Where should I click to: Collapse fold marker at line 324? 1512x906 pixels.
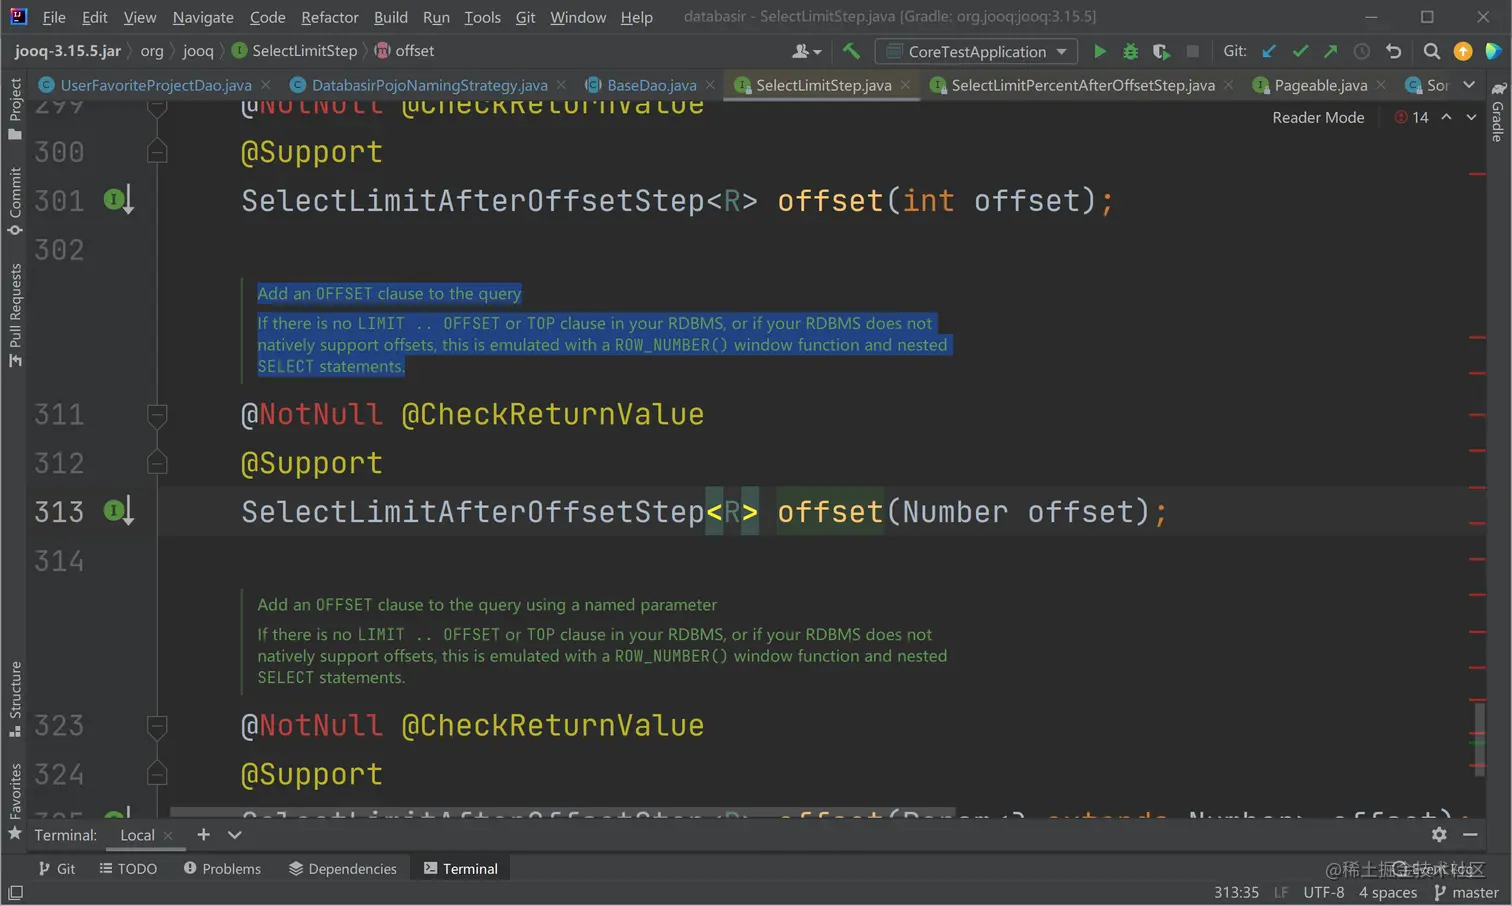coord(157,774)
